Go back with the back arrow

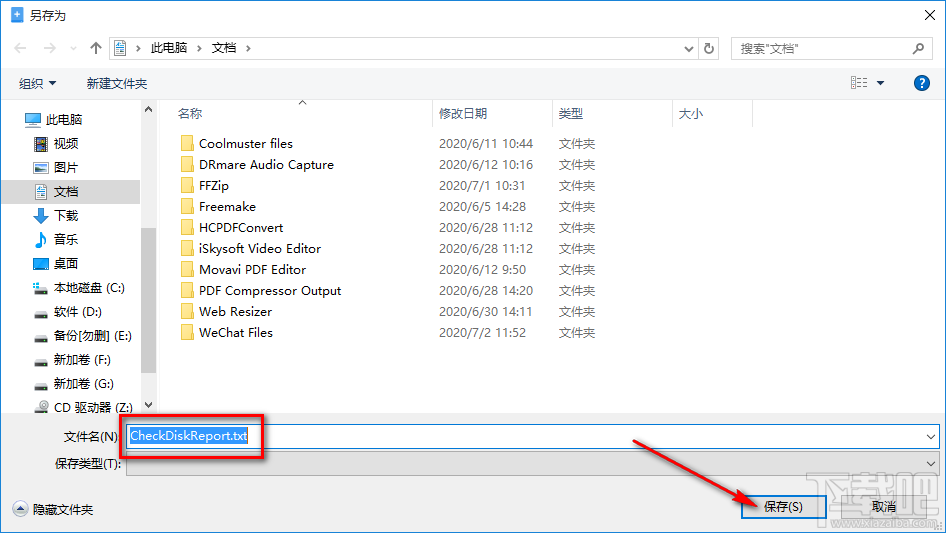click(x=20, y=48)
